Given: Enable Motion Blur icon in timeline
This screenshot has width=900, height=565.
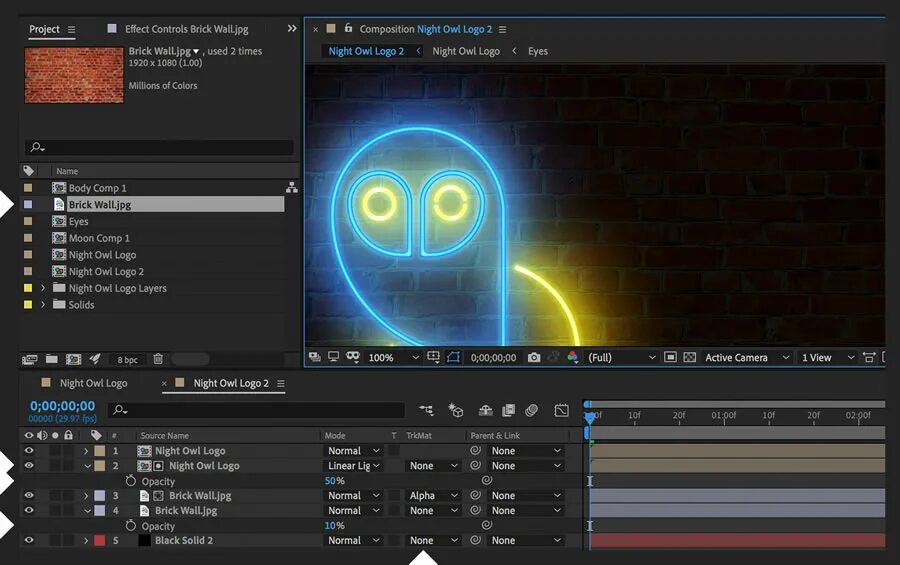Looking at the screenshot, I should [x=532, y=410].
